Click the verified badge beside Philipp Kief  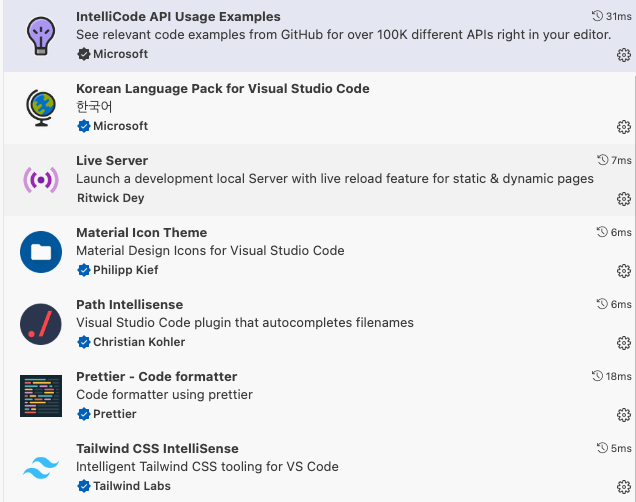84,270
